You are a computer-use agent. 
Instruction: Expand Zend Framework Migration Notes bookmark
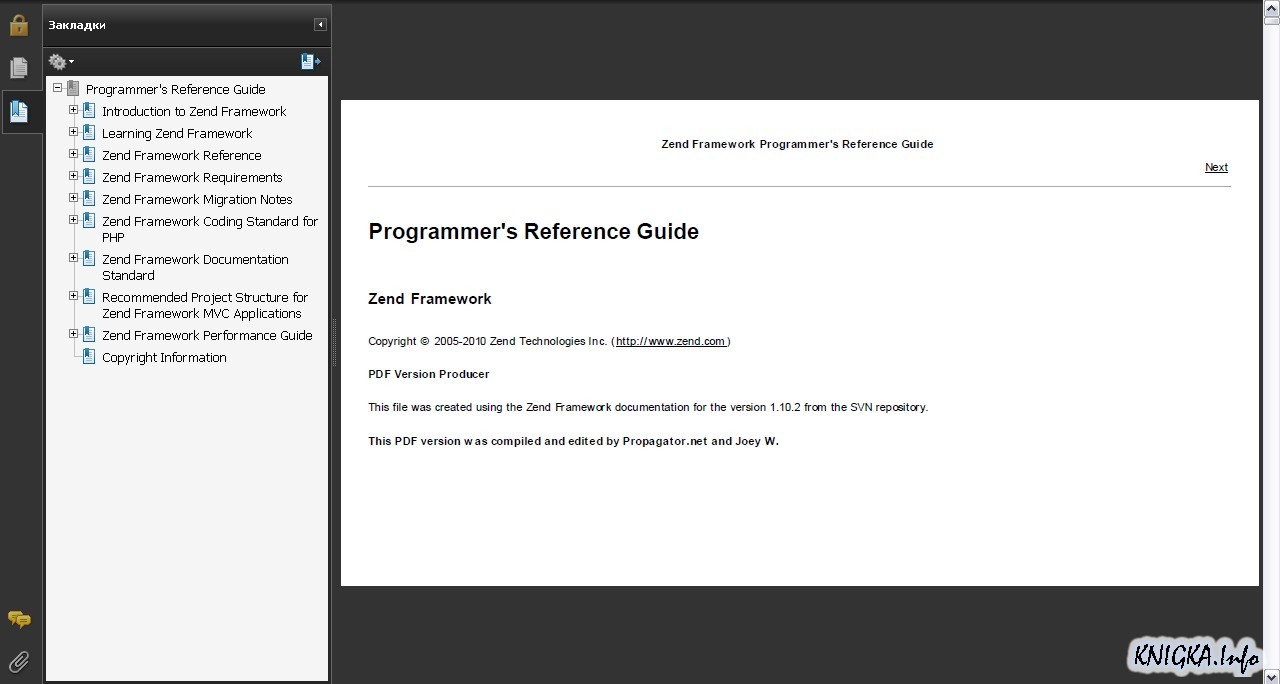[73, 198]
